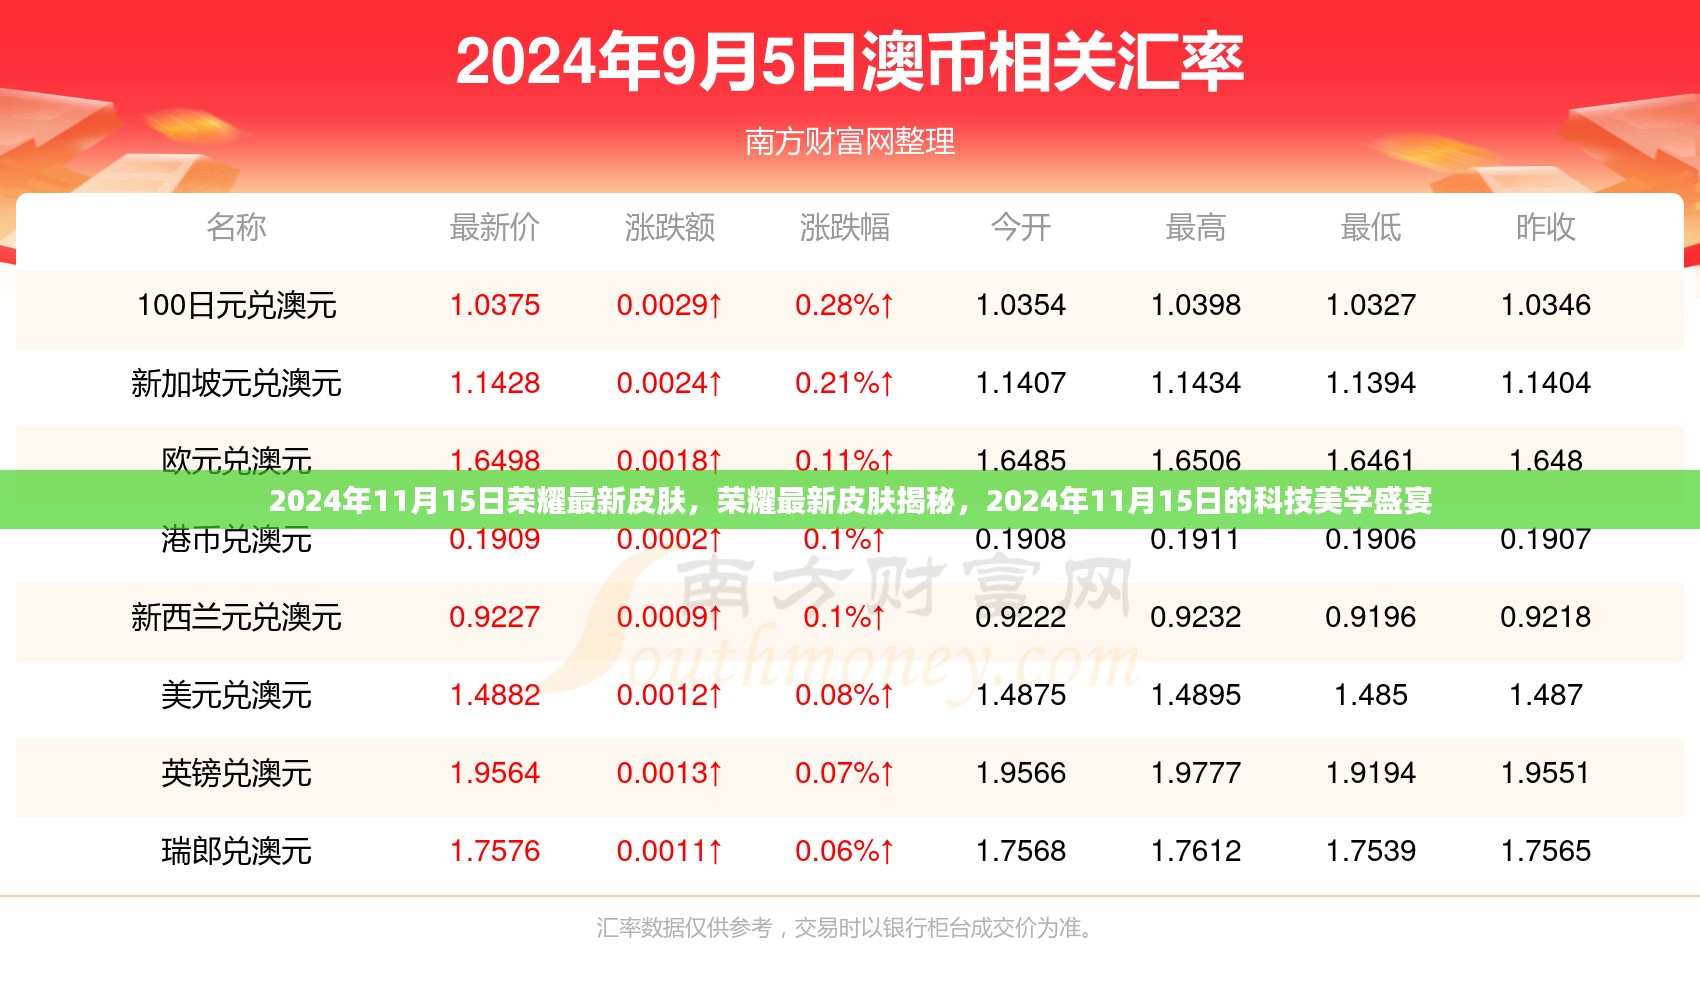Click low value 1.485
The height and width of the screenshot is (1000, 1700).
click(x=1371, y=695)
